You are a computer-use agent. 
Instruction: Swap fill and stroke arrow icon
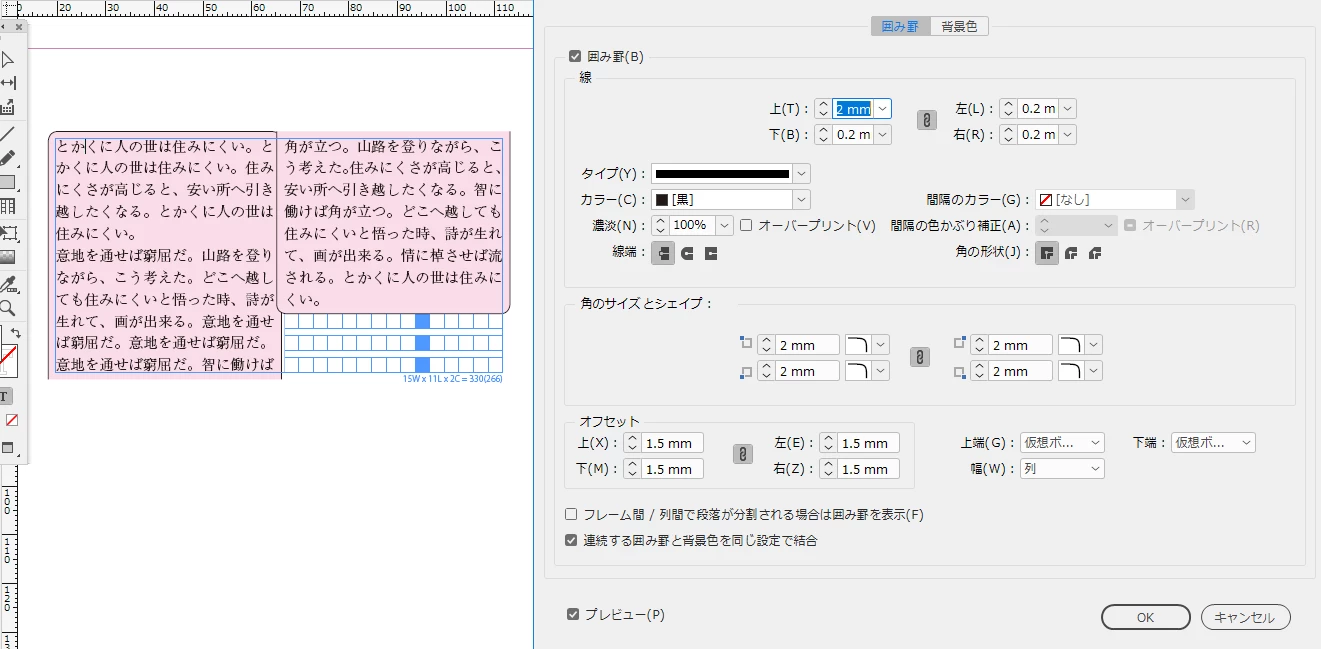[x=16, y=333]
